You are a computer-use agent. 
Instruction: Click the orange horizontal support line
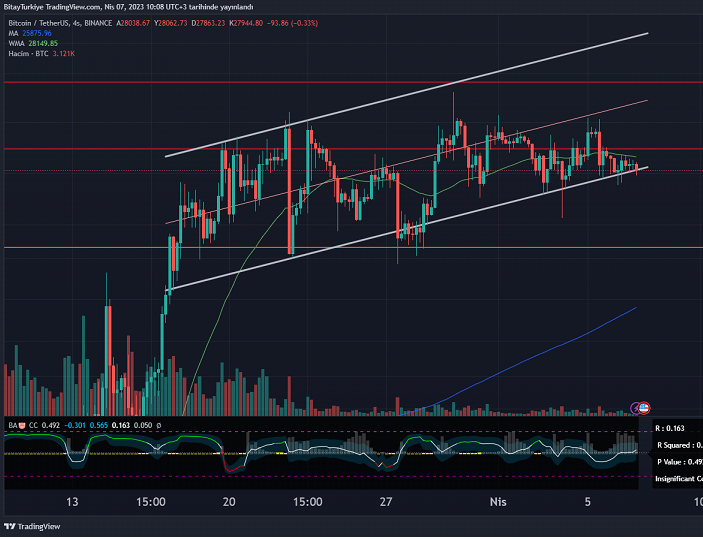click(x=353, y=248)
